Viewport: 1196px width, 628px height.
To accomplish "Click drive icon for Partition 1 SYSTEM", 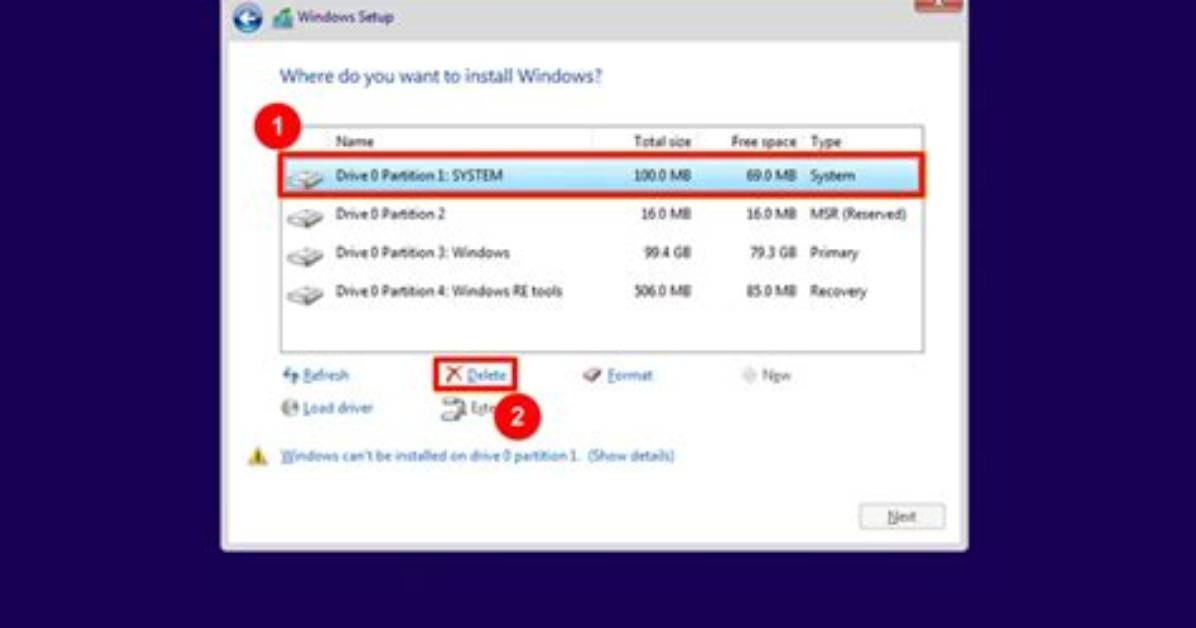I will 304,179.
